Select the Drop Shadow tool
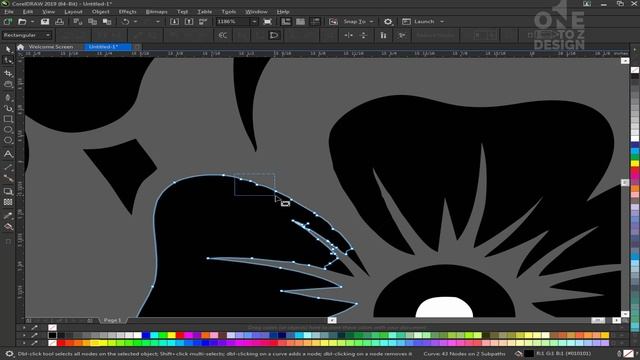The image size is (640, 360). click(x=8, y=191)
